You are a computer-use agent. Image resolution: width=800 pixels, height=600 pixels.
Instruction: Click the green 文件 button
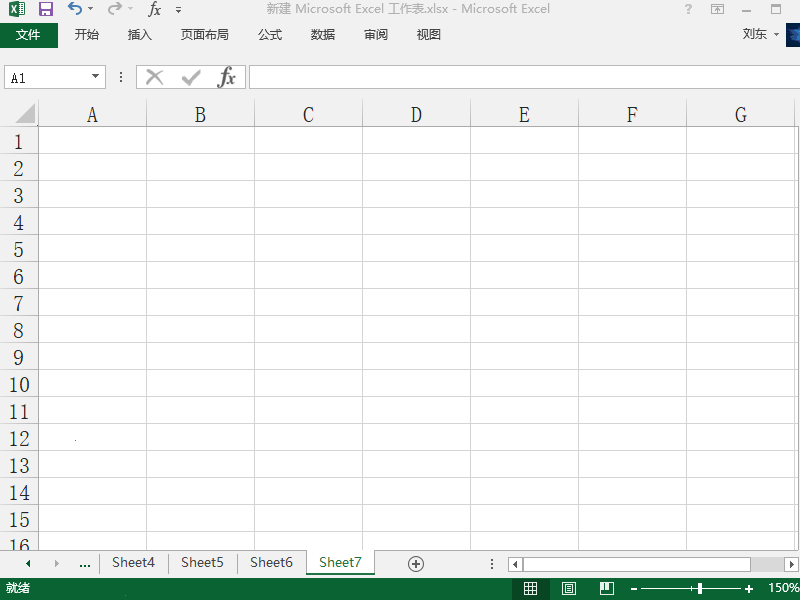pyautogui.click(x=28, y=35)
